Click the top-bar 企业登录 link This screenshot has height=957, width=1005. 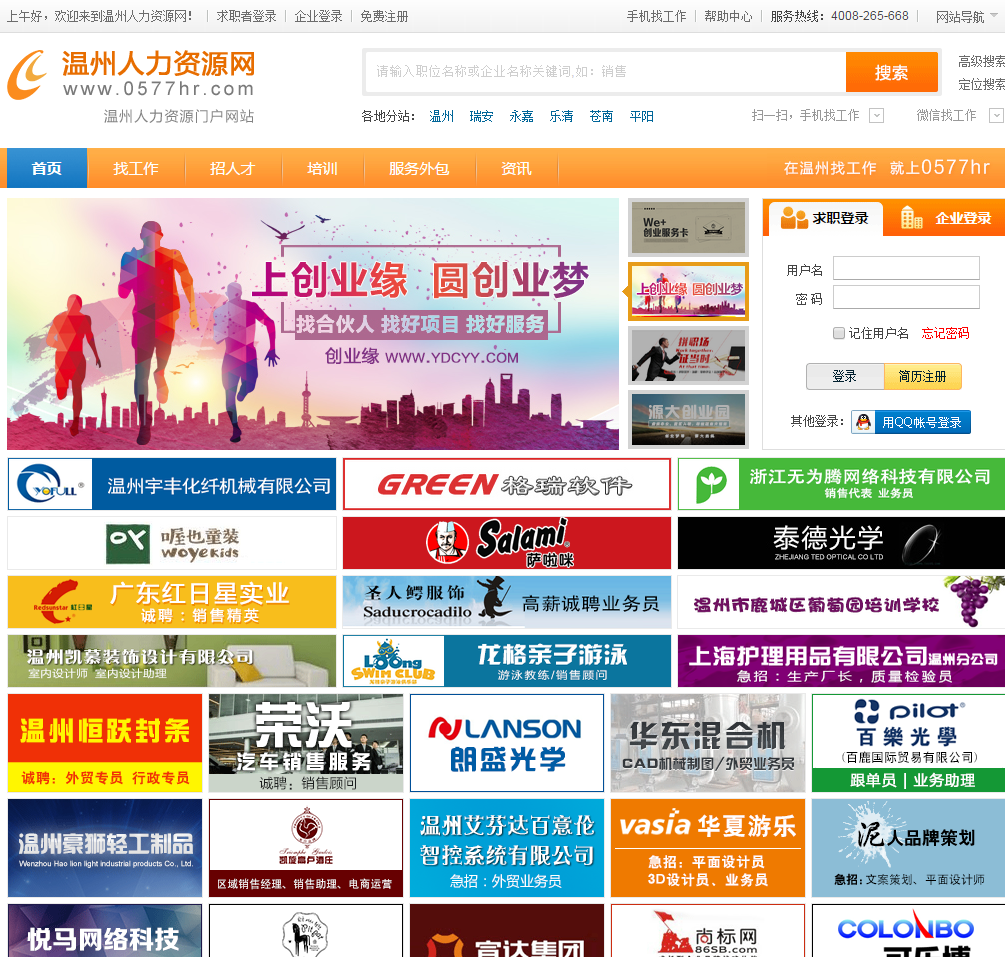[319, 17]
